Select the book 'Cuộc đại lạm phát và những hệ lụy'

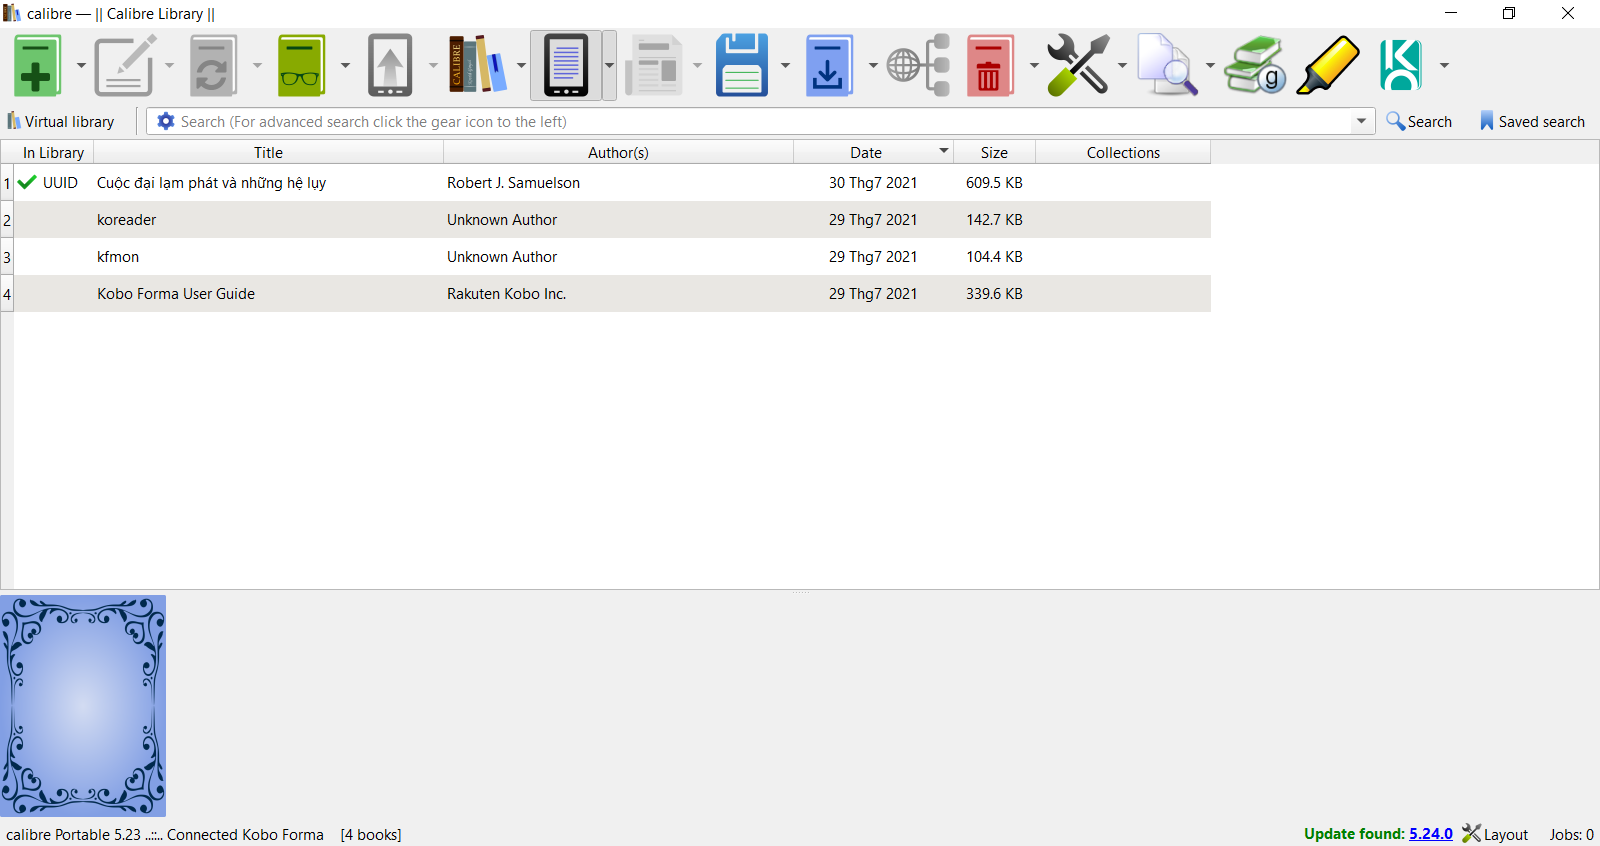pos(211,182)
